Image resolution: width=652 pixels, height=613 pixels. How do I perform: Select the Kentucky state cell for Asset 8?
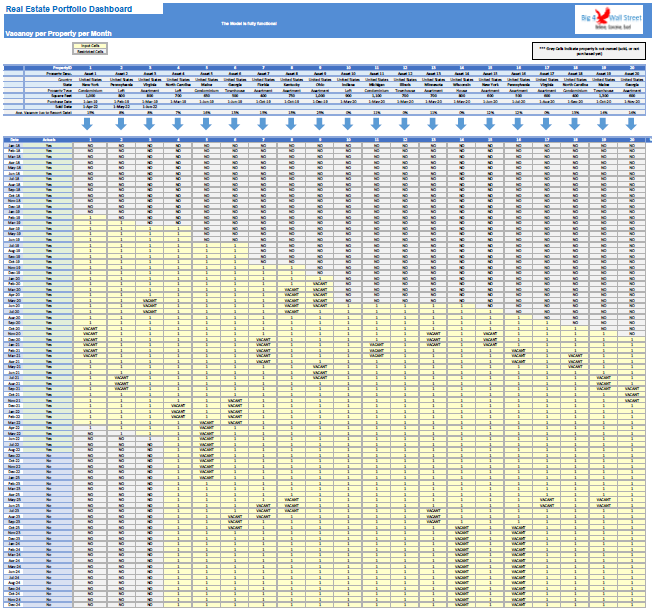click(x=291, y=84)
